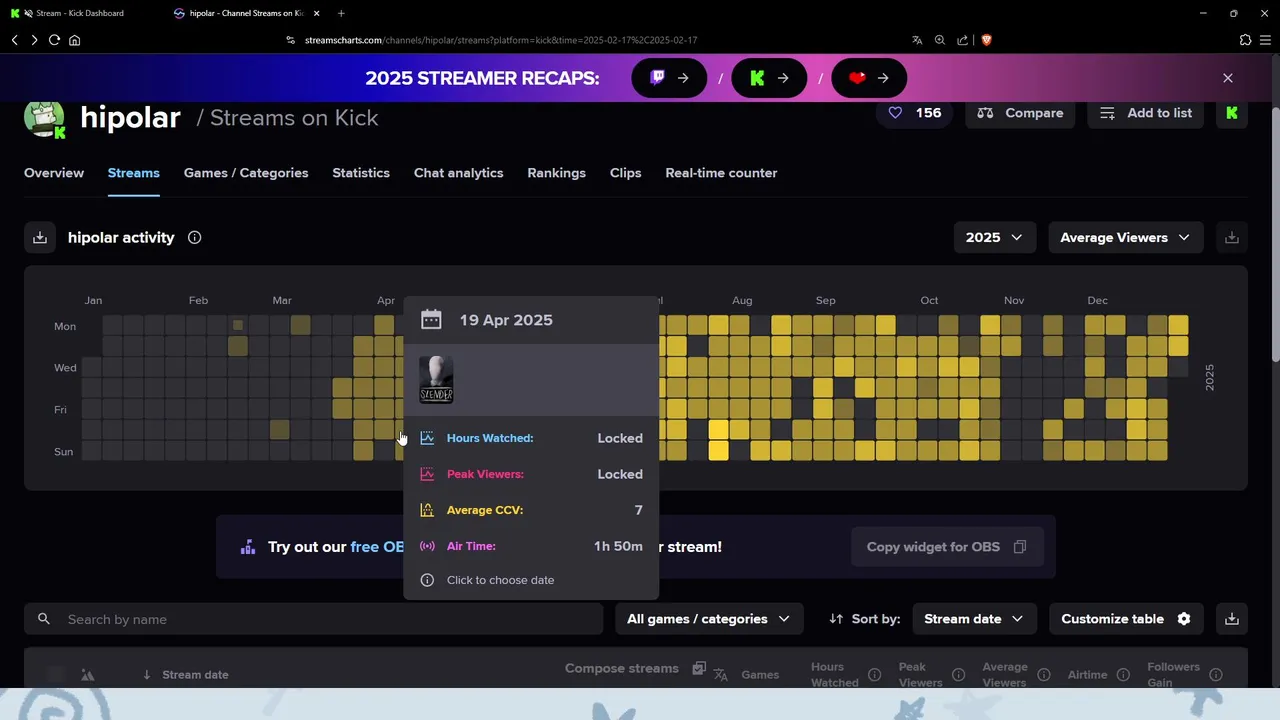View the Clips tab
Viewport: 1280px width, 720px height.
click(625, 173)
